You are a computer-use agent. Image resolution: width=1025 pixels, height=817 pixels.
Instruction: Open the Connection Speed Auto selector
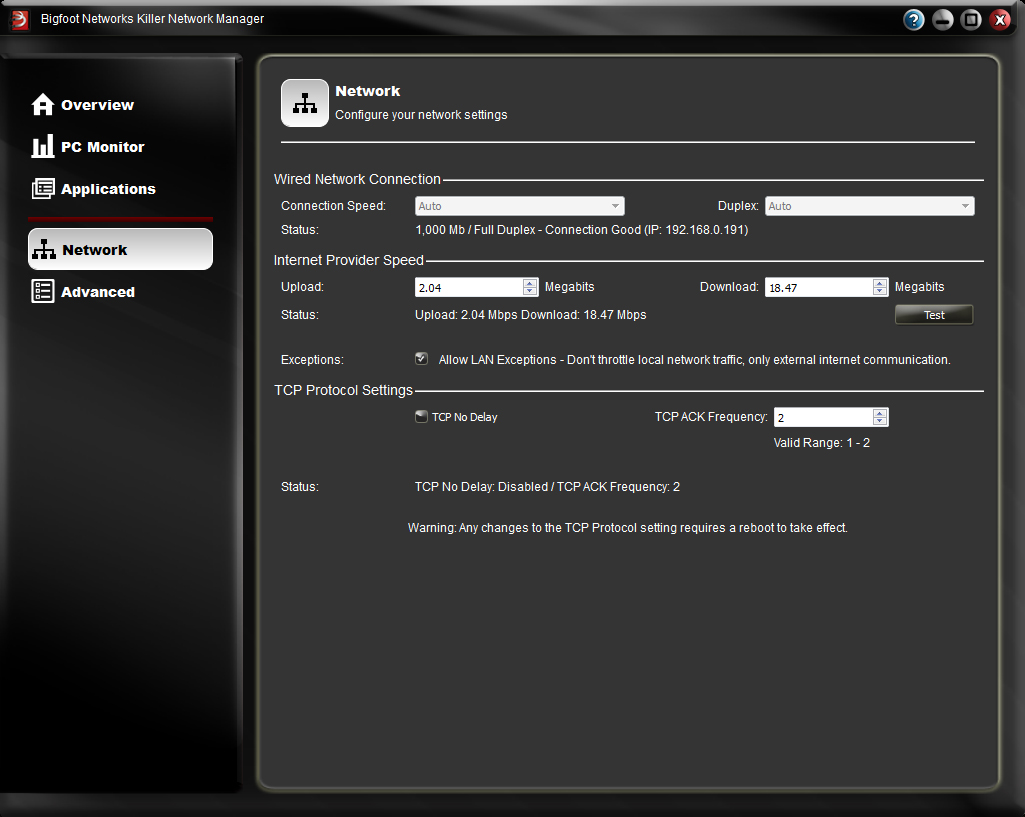pos(520,205)
